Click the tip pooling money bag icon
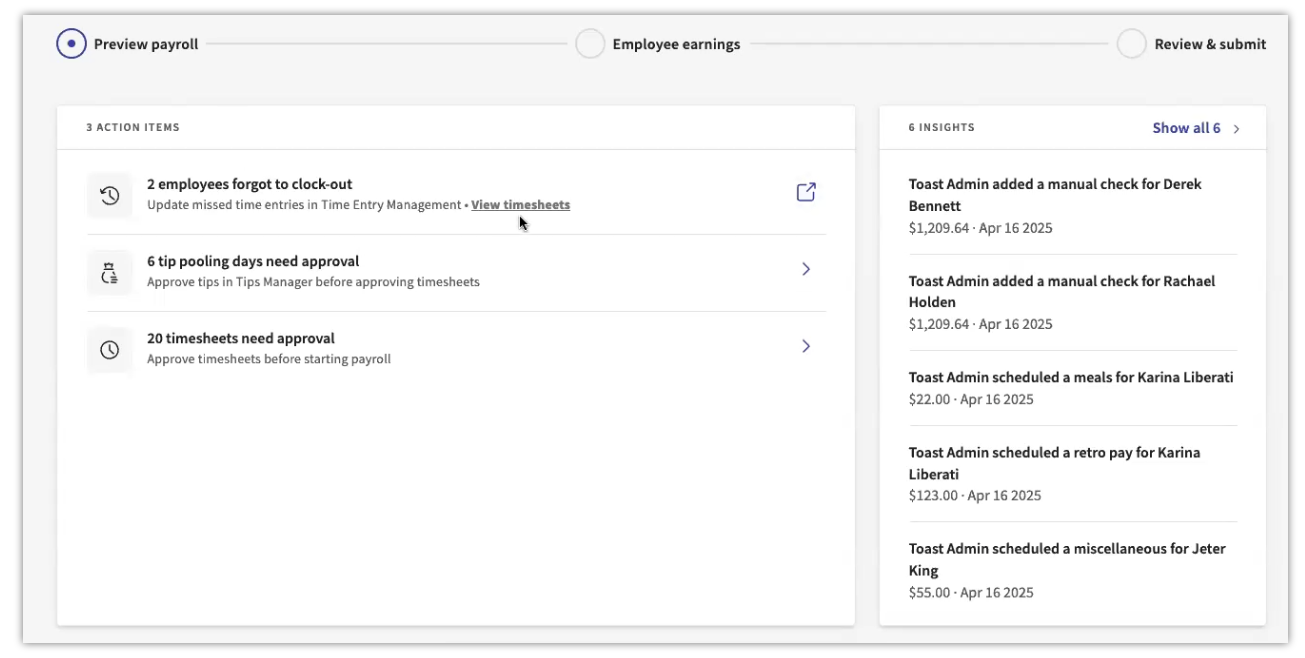1305x658 pixels. [x=110, y=273]
